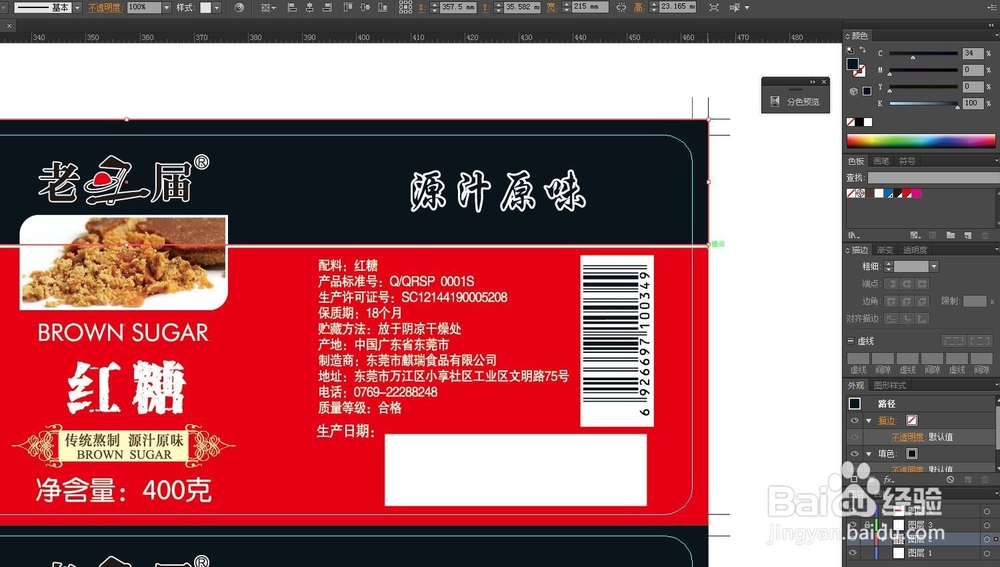The width and height of the screenshot is (1000, 567).
Task: Select the magenta swatch in 色板
Action: click(916, 193)
